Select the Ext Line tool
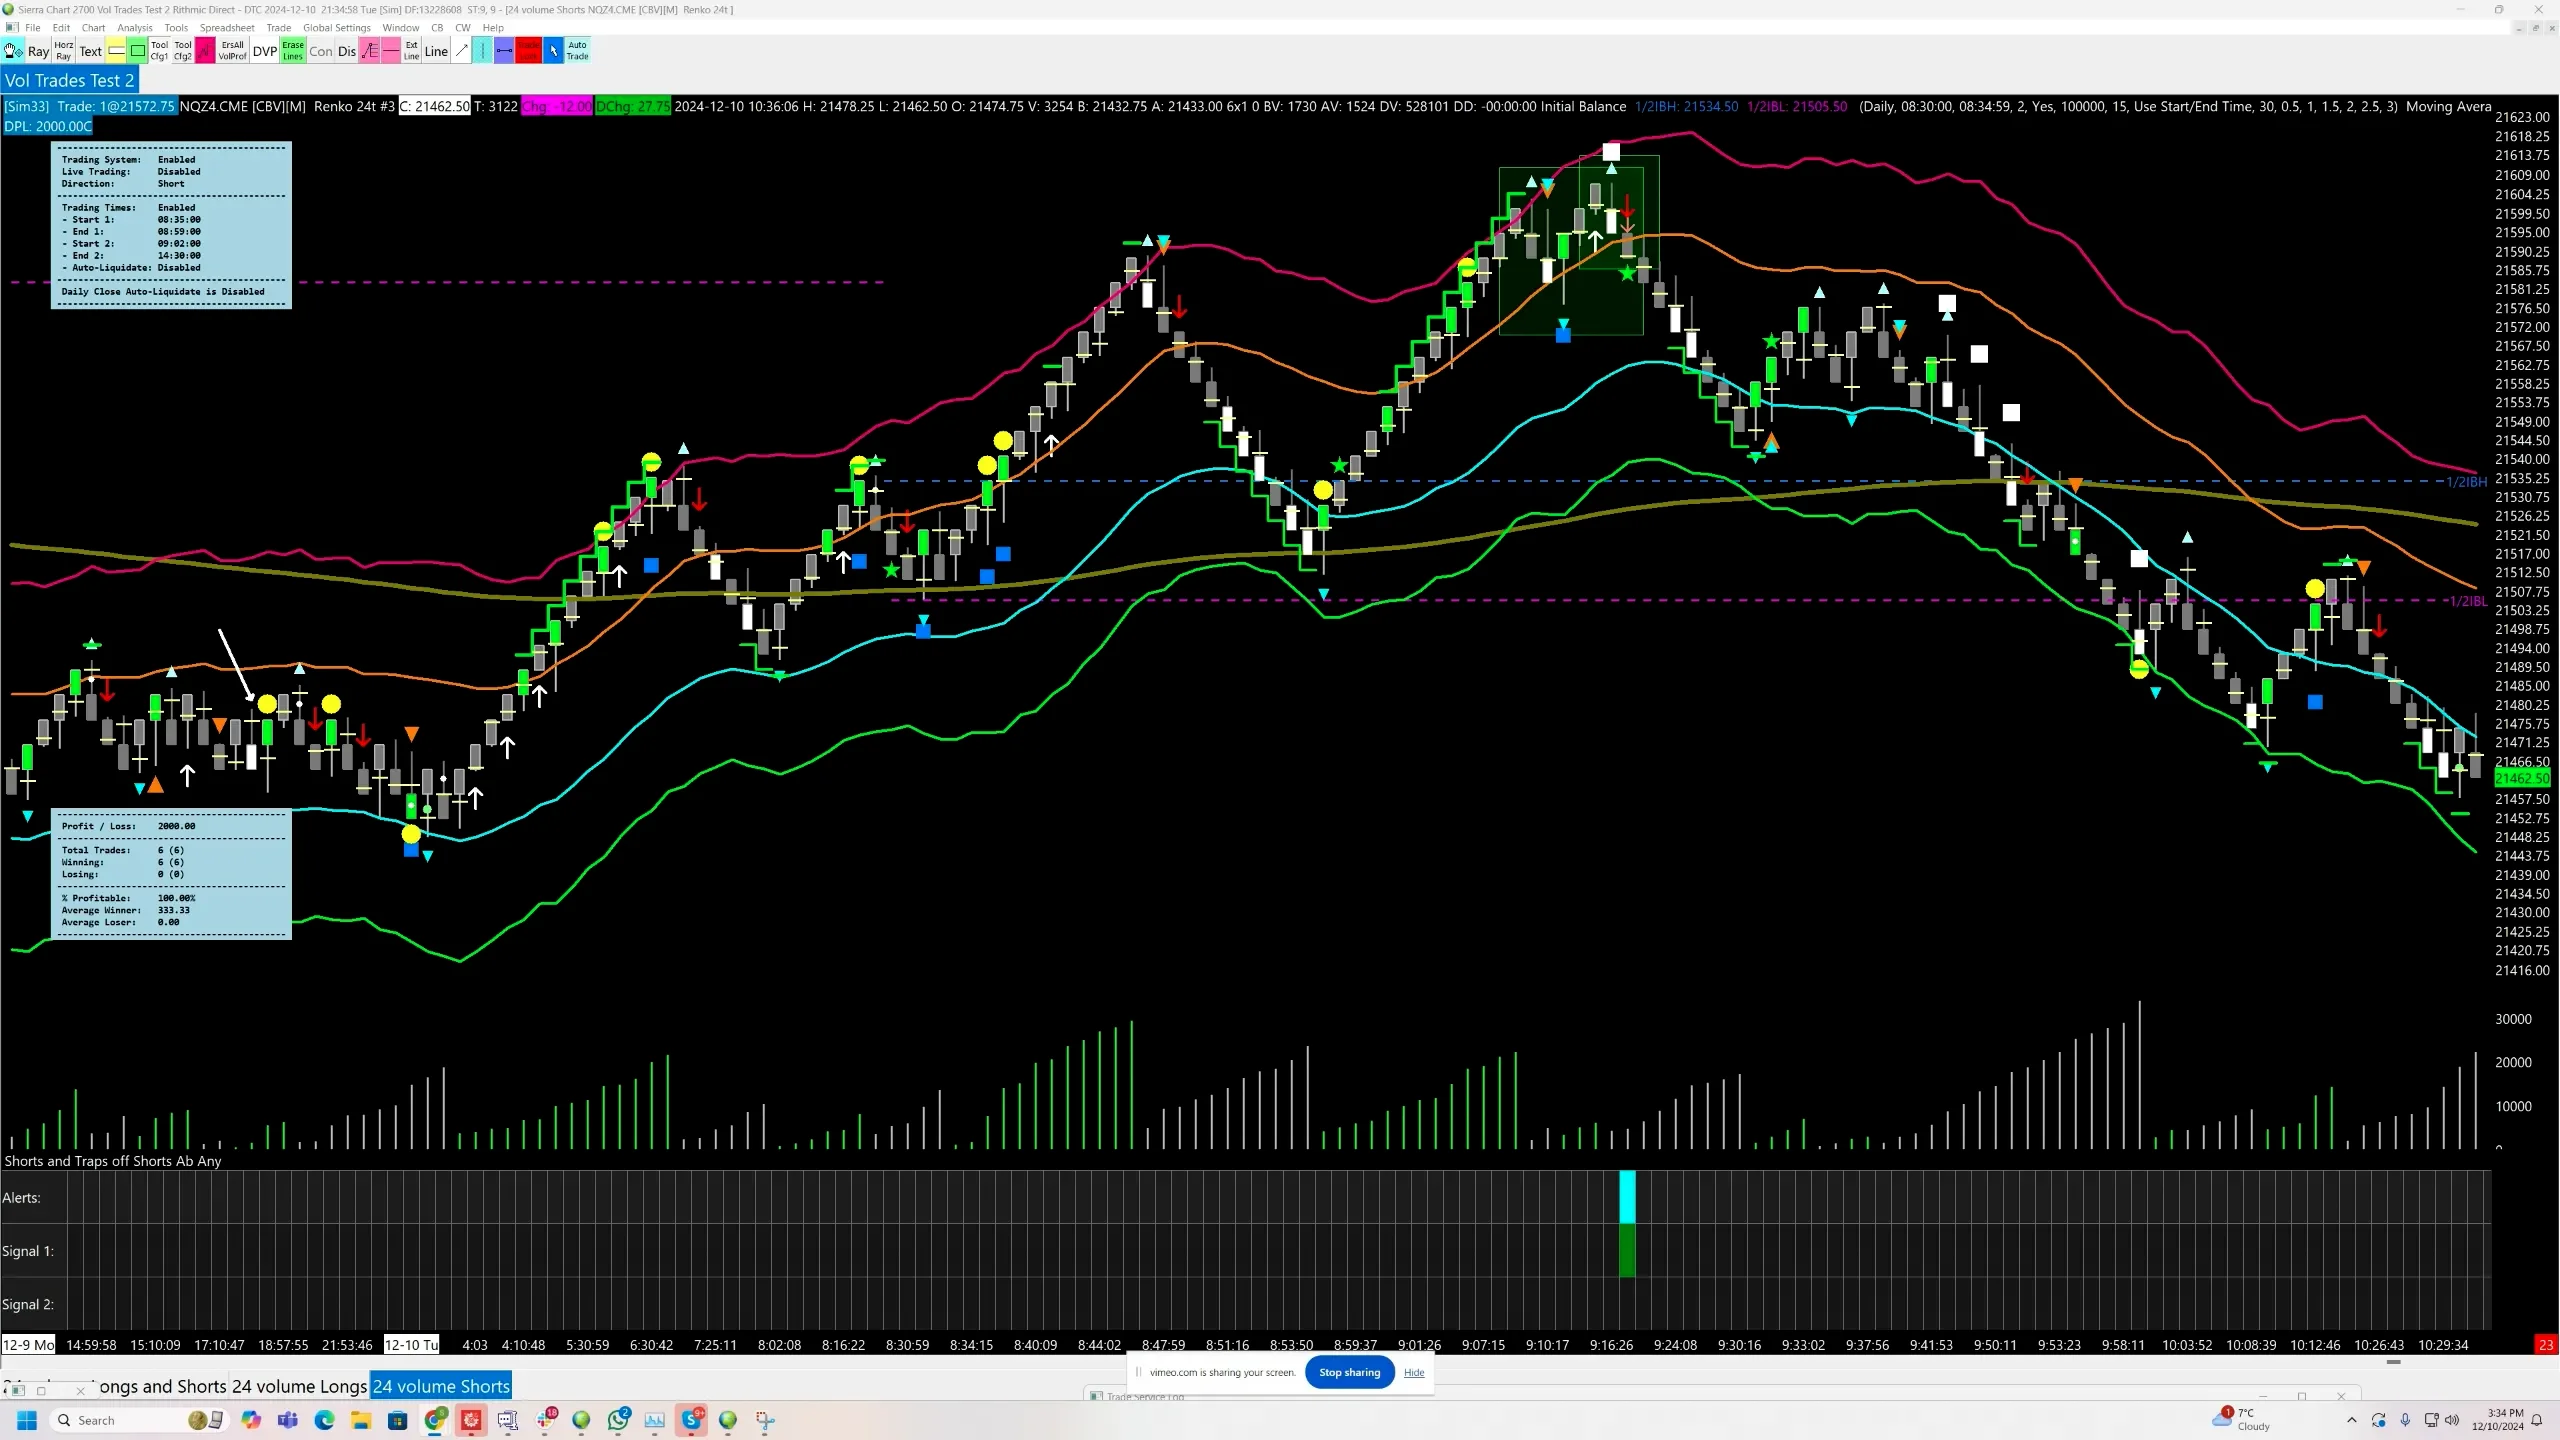Screen dimensions: 2560x1440 [411, 51]
